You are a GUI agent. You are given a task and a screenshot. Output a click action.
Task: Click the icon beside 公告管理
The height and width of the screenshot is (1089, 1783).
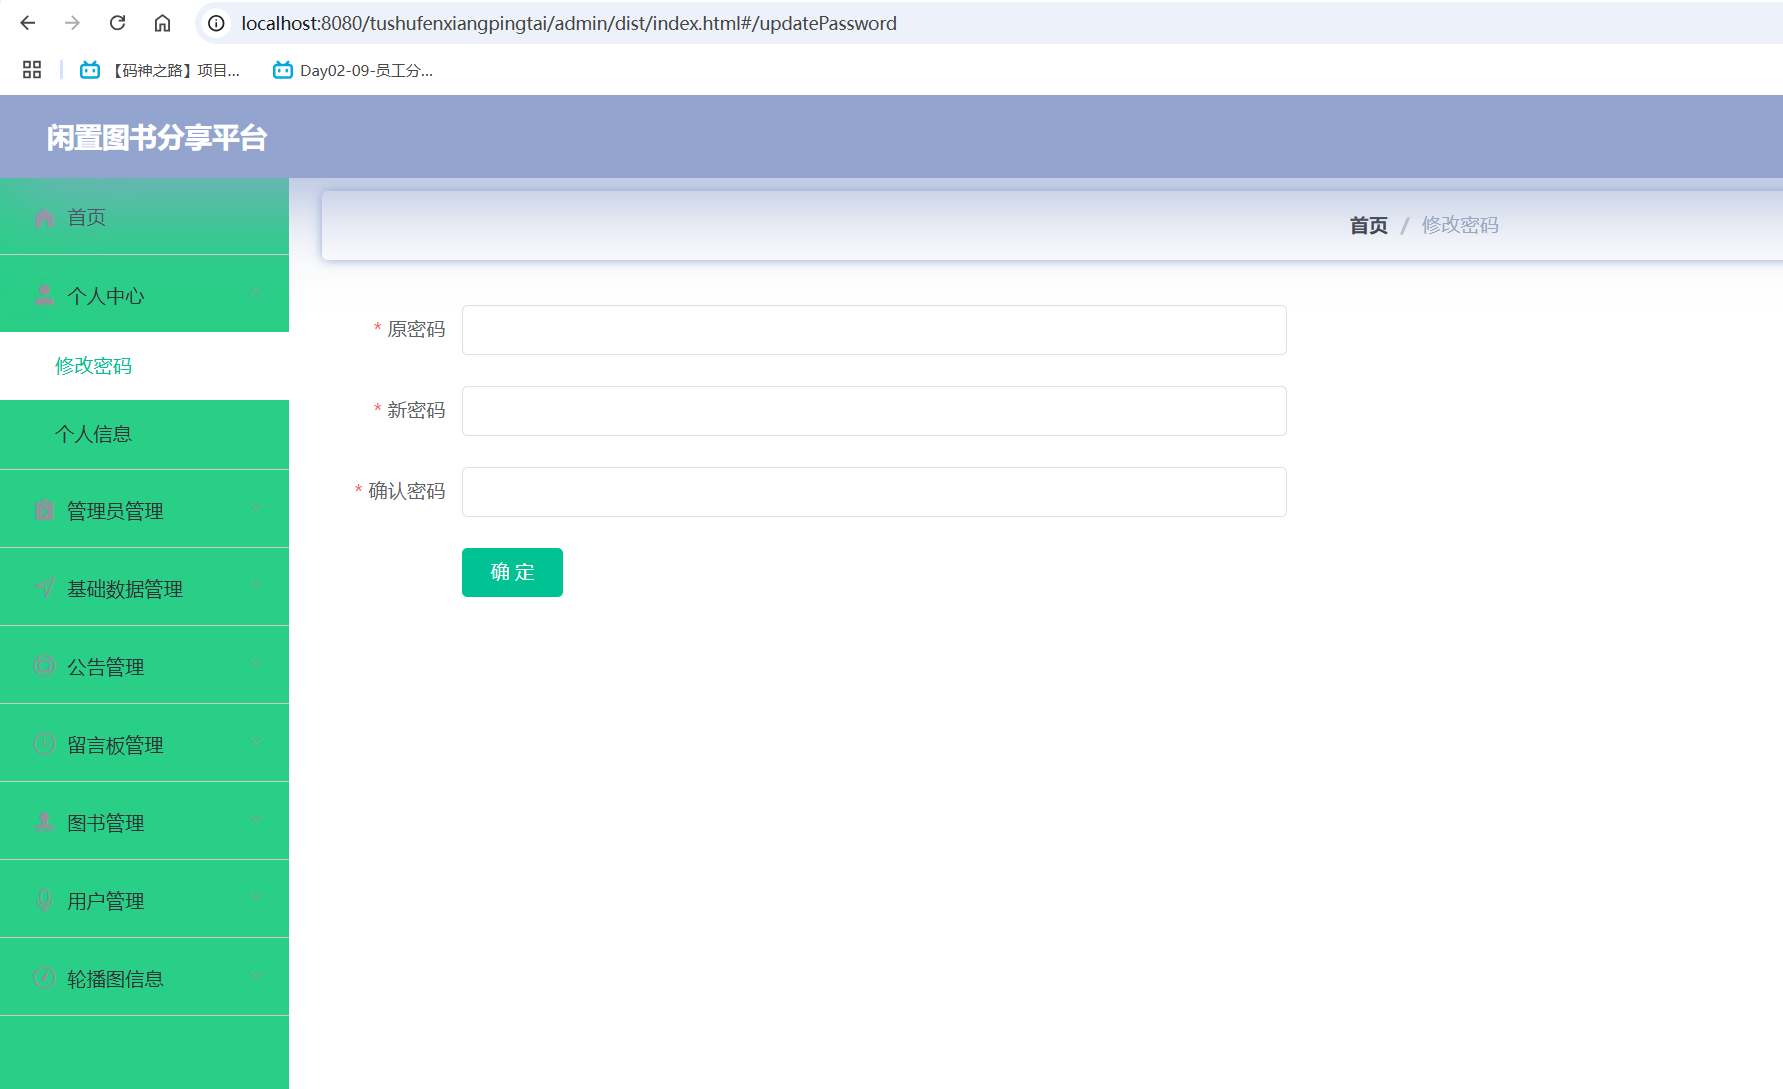coord(44,666)
